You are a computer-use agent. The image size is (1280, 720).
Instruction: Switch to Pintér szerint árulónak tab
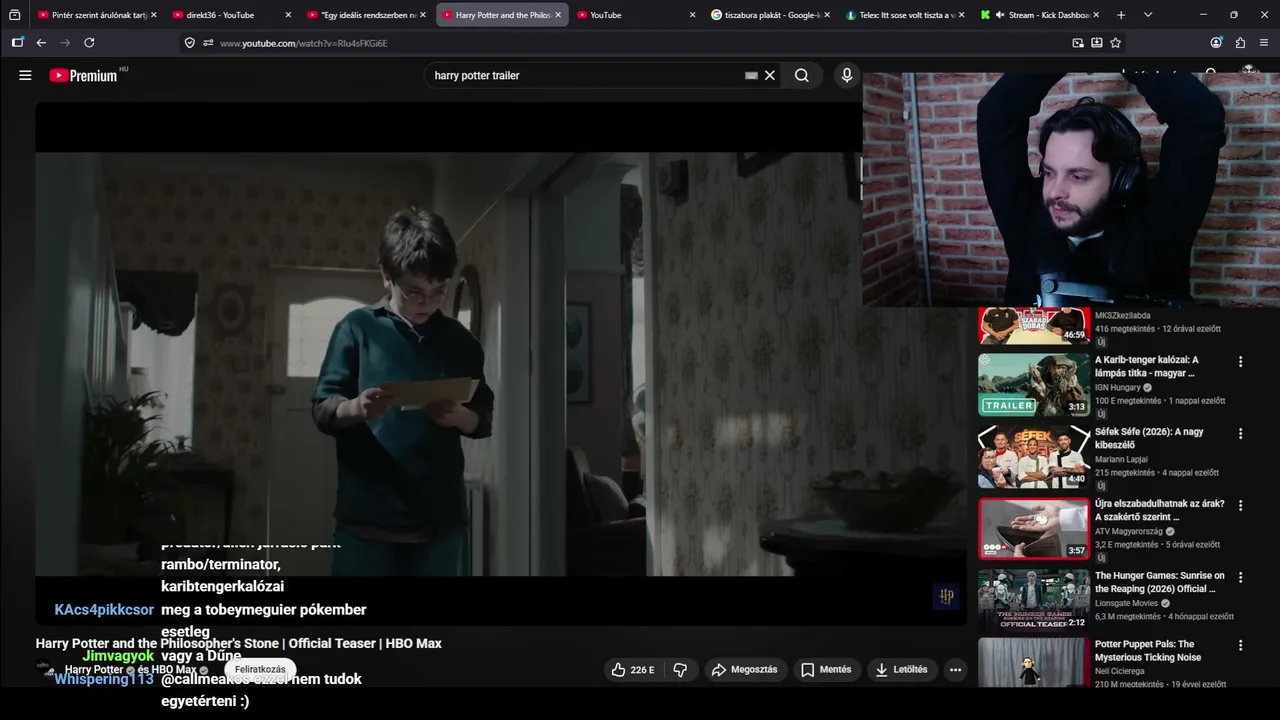[92, 15]
